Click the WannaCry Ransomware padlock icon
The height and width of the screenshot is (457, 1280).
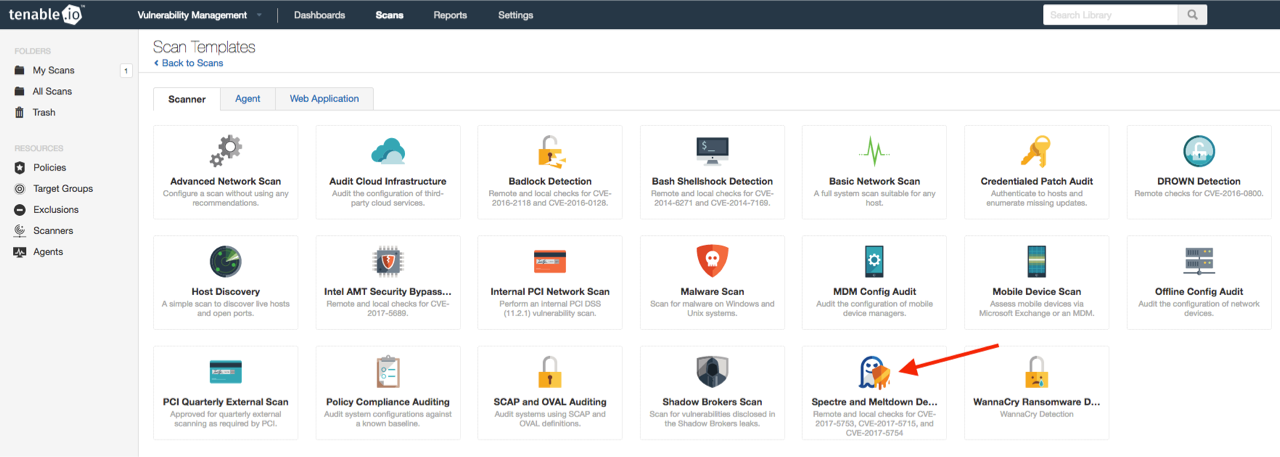click(x=1036, y=372)
